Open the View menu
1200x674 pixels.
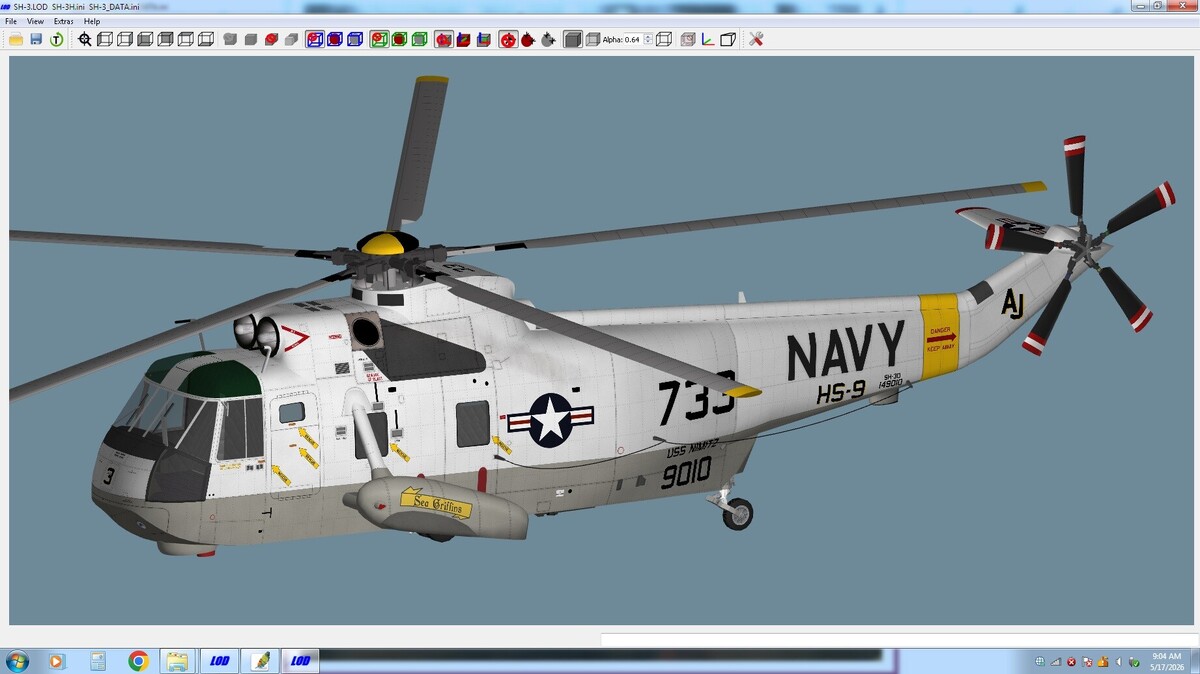pos(35,21)
